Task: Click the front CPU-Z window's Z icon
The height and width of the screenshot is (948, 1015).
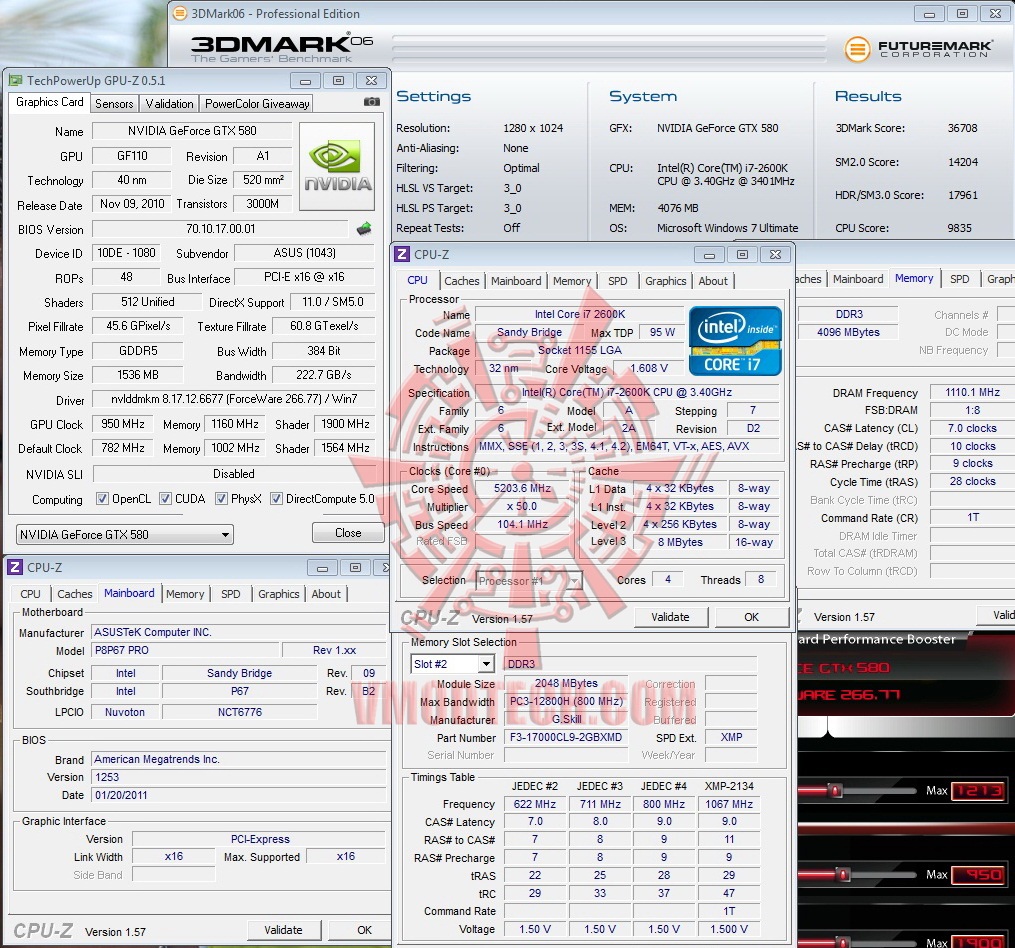Action: pos(402,254)
